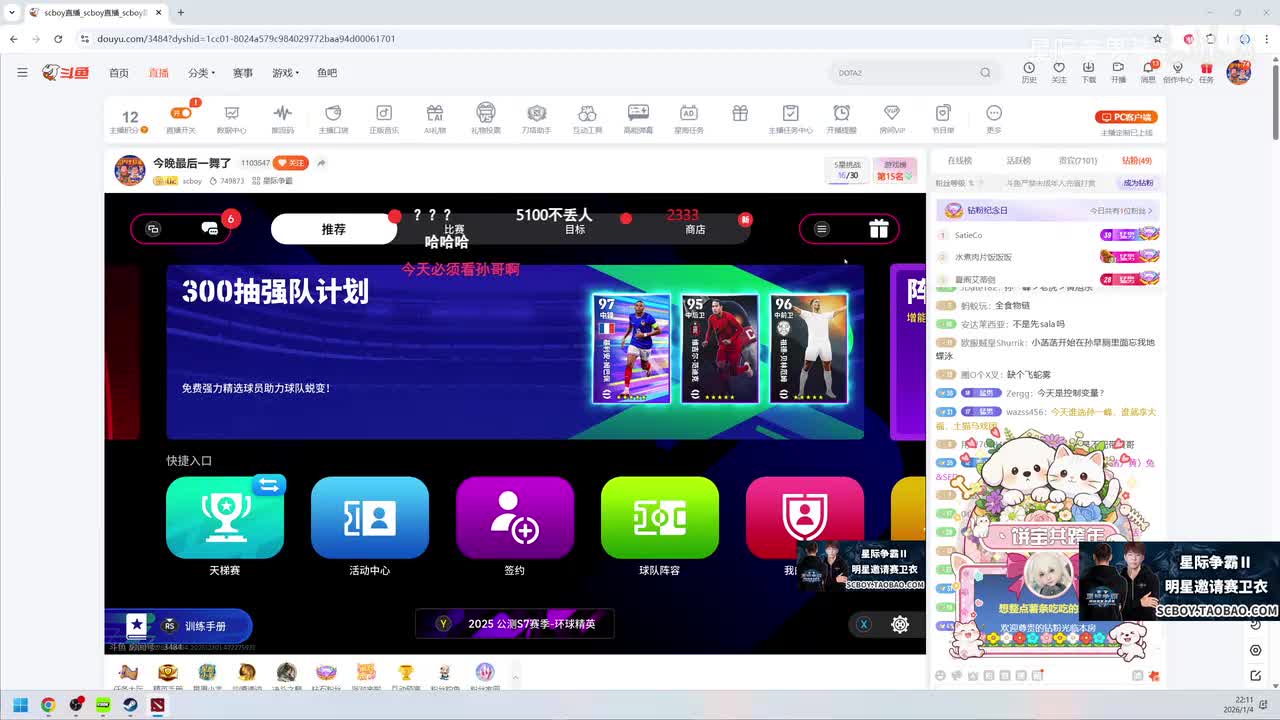Viewport: 1280px width, 720px height.
Task: Click the 成为钻粉 button
Action: point(1138,183)
